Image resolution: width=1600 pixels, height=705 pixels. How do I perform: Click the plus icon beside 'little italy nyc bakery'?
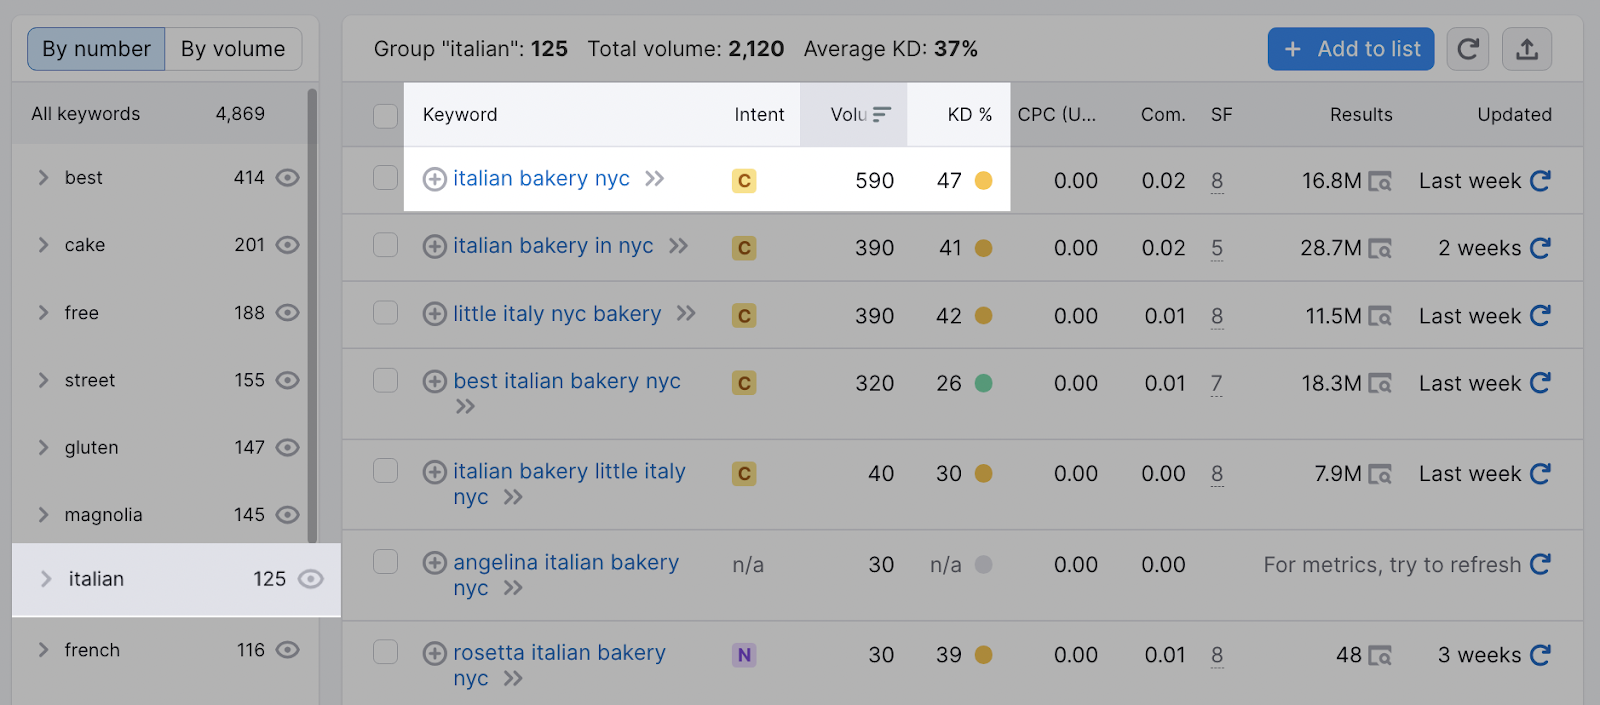(x=434, y=313)
